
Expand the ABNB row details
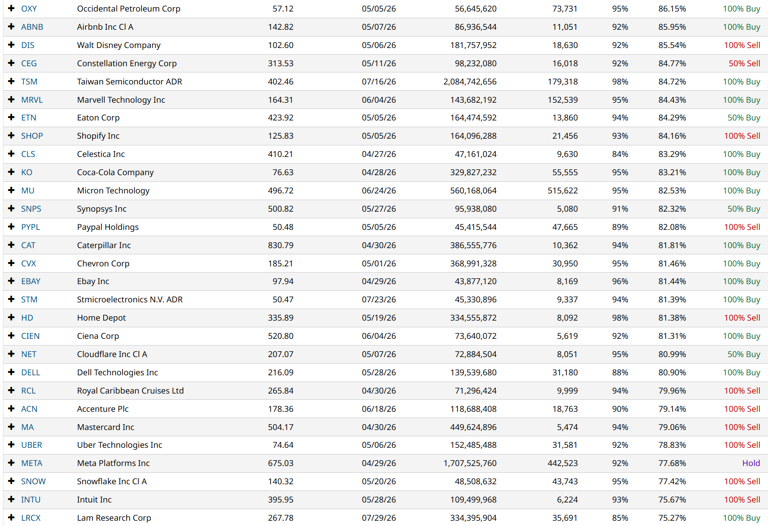click(11, 27)
